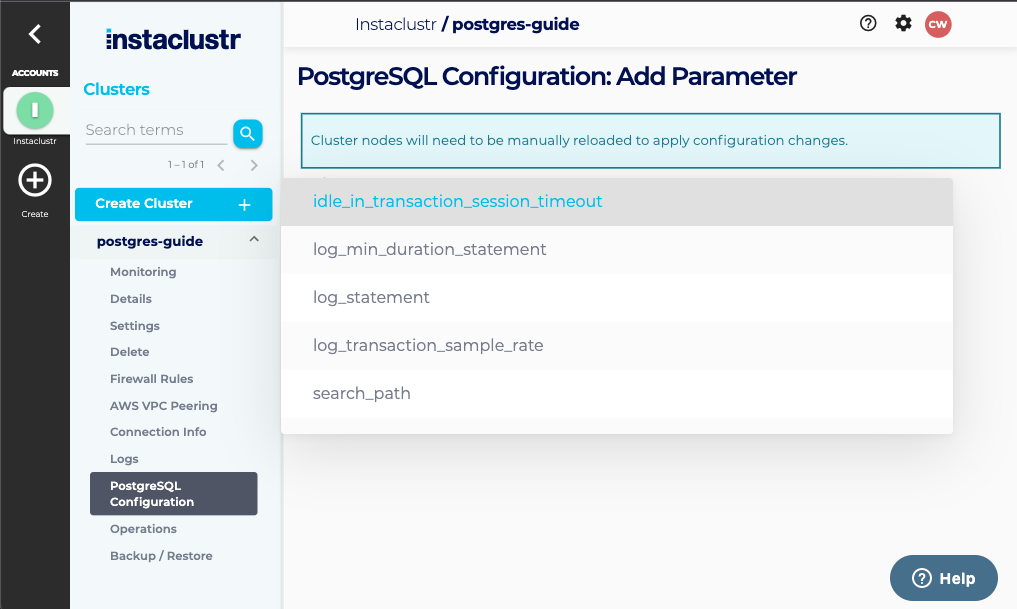The height and width of the screenshot is (609, 1017).
Task: Click the Create account plus icon
Action: pyautogui.click(x=35, y=181)
